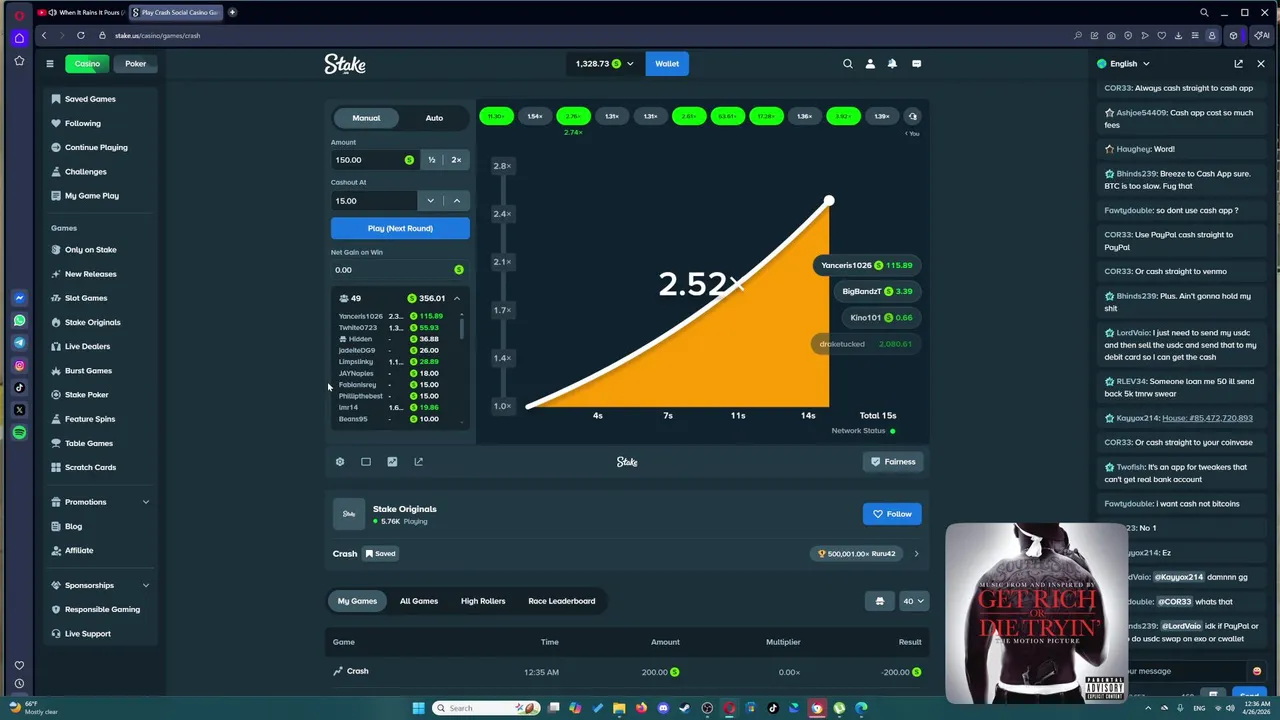
Task: Open balance currency dropdown
Action: pos(605,64)
